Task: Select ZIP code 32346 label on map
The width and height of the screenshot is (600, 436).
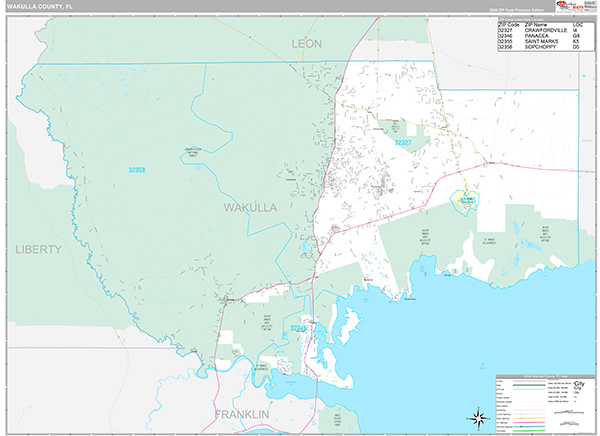Action: pos(298,328)
